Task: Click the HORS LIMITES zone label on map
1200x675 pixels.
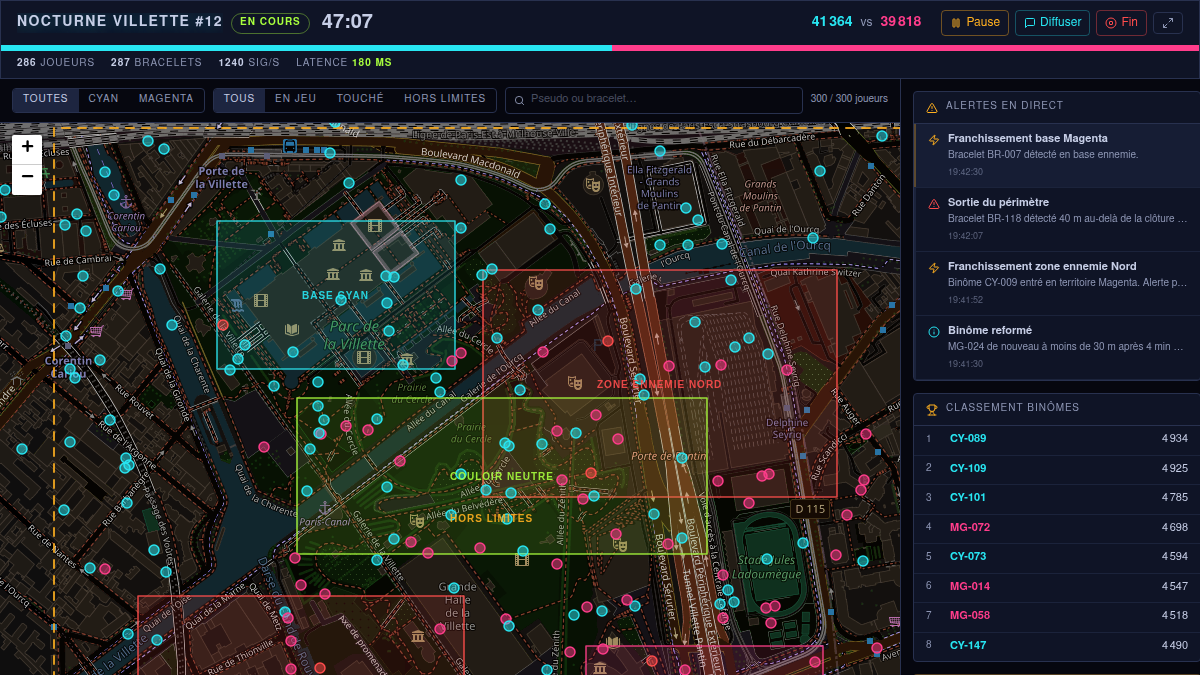Action: tap(491, 519)
